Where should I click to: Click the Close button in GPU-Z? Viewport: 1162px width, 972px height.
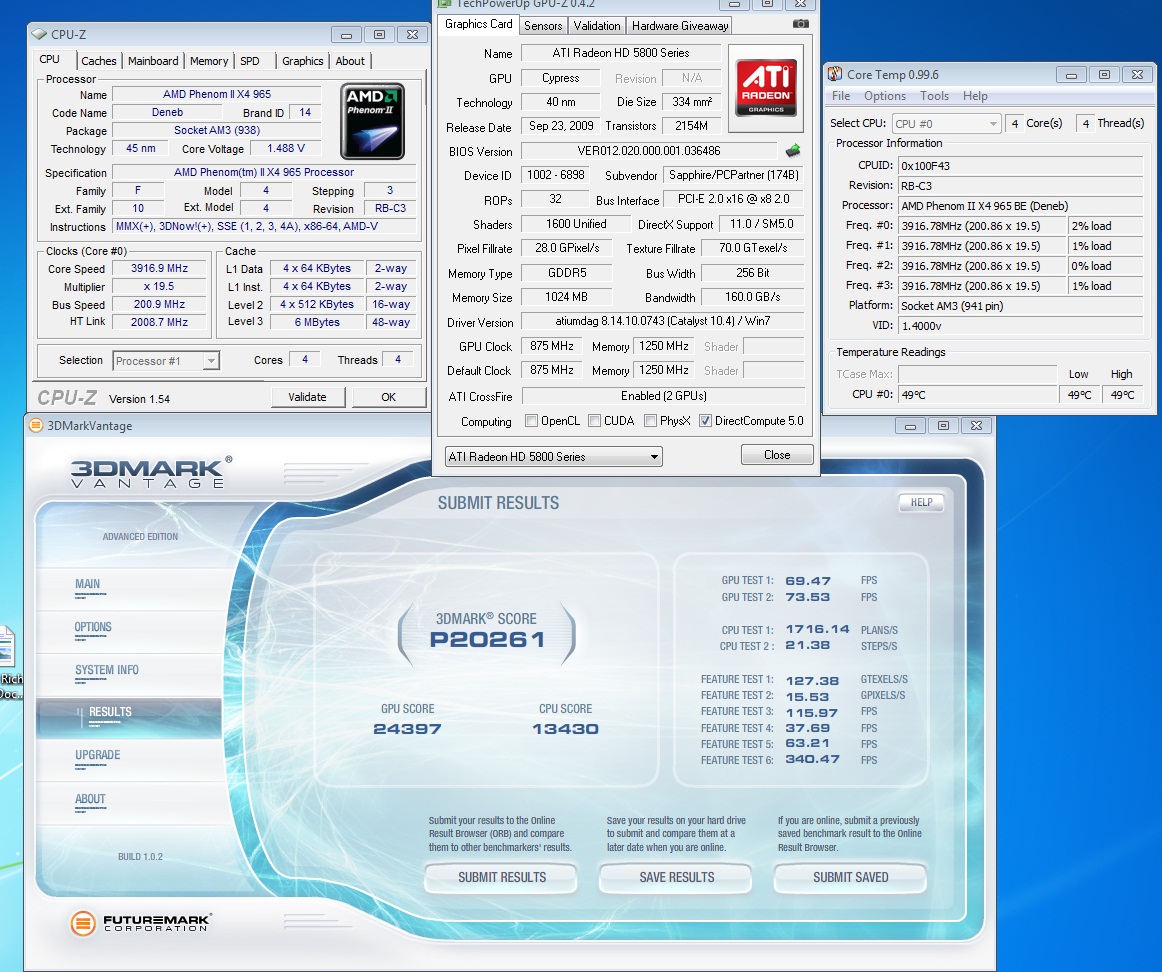(x=777, y=455)
